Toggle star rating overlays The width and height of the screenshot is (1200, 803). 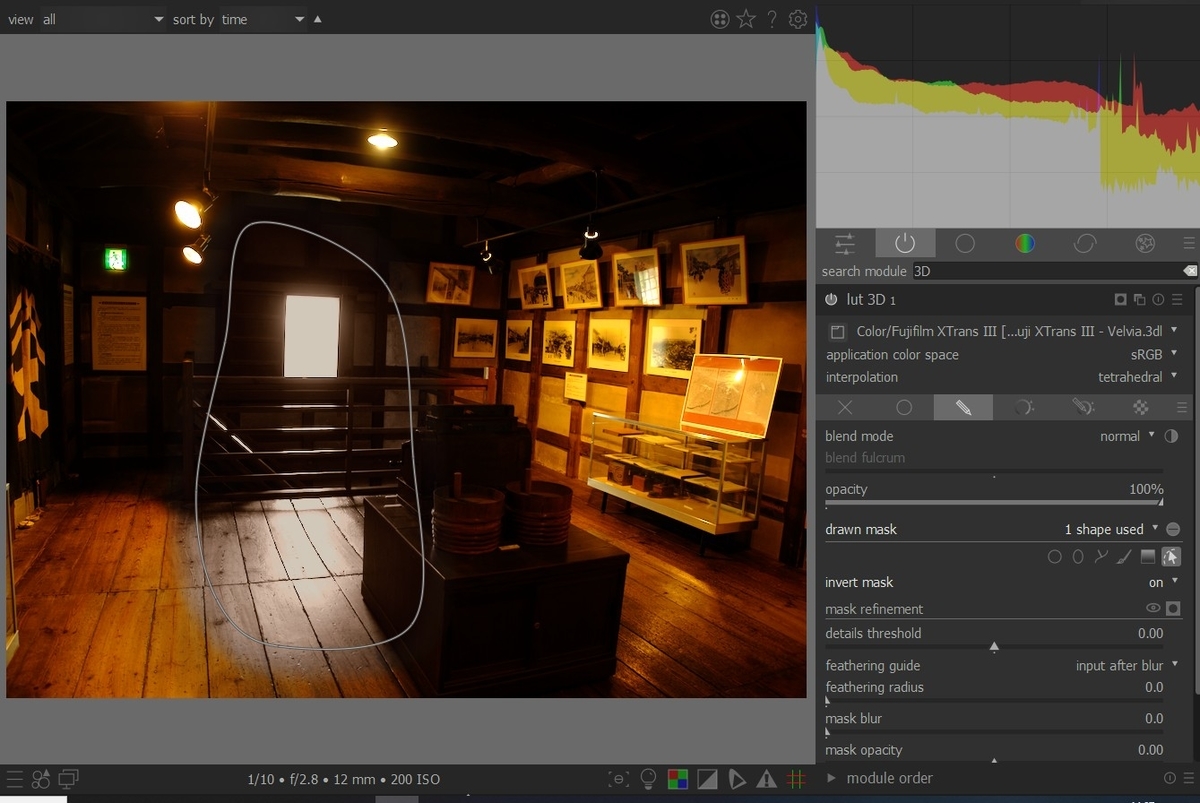(x=746, y=19)
